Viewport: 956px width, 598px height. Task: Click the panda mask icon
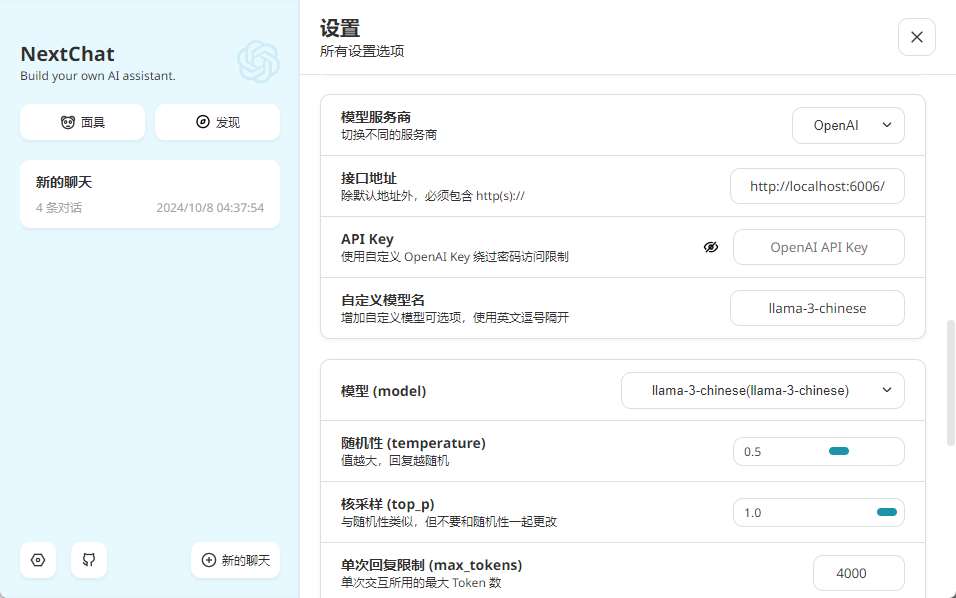click(68, 122)
